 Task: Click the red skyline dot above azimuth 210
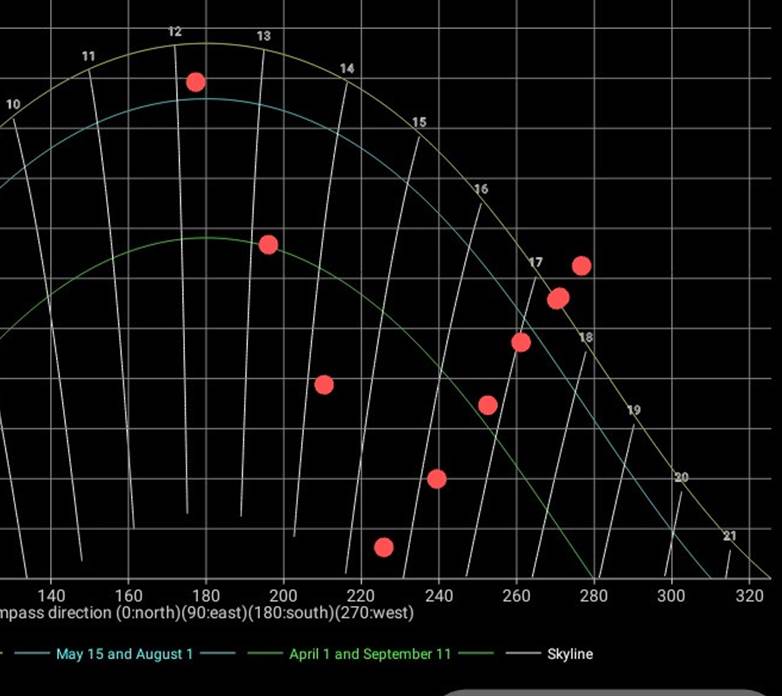[323, 385]
